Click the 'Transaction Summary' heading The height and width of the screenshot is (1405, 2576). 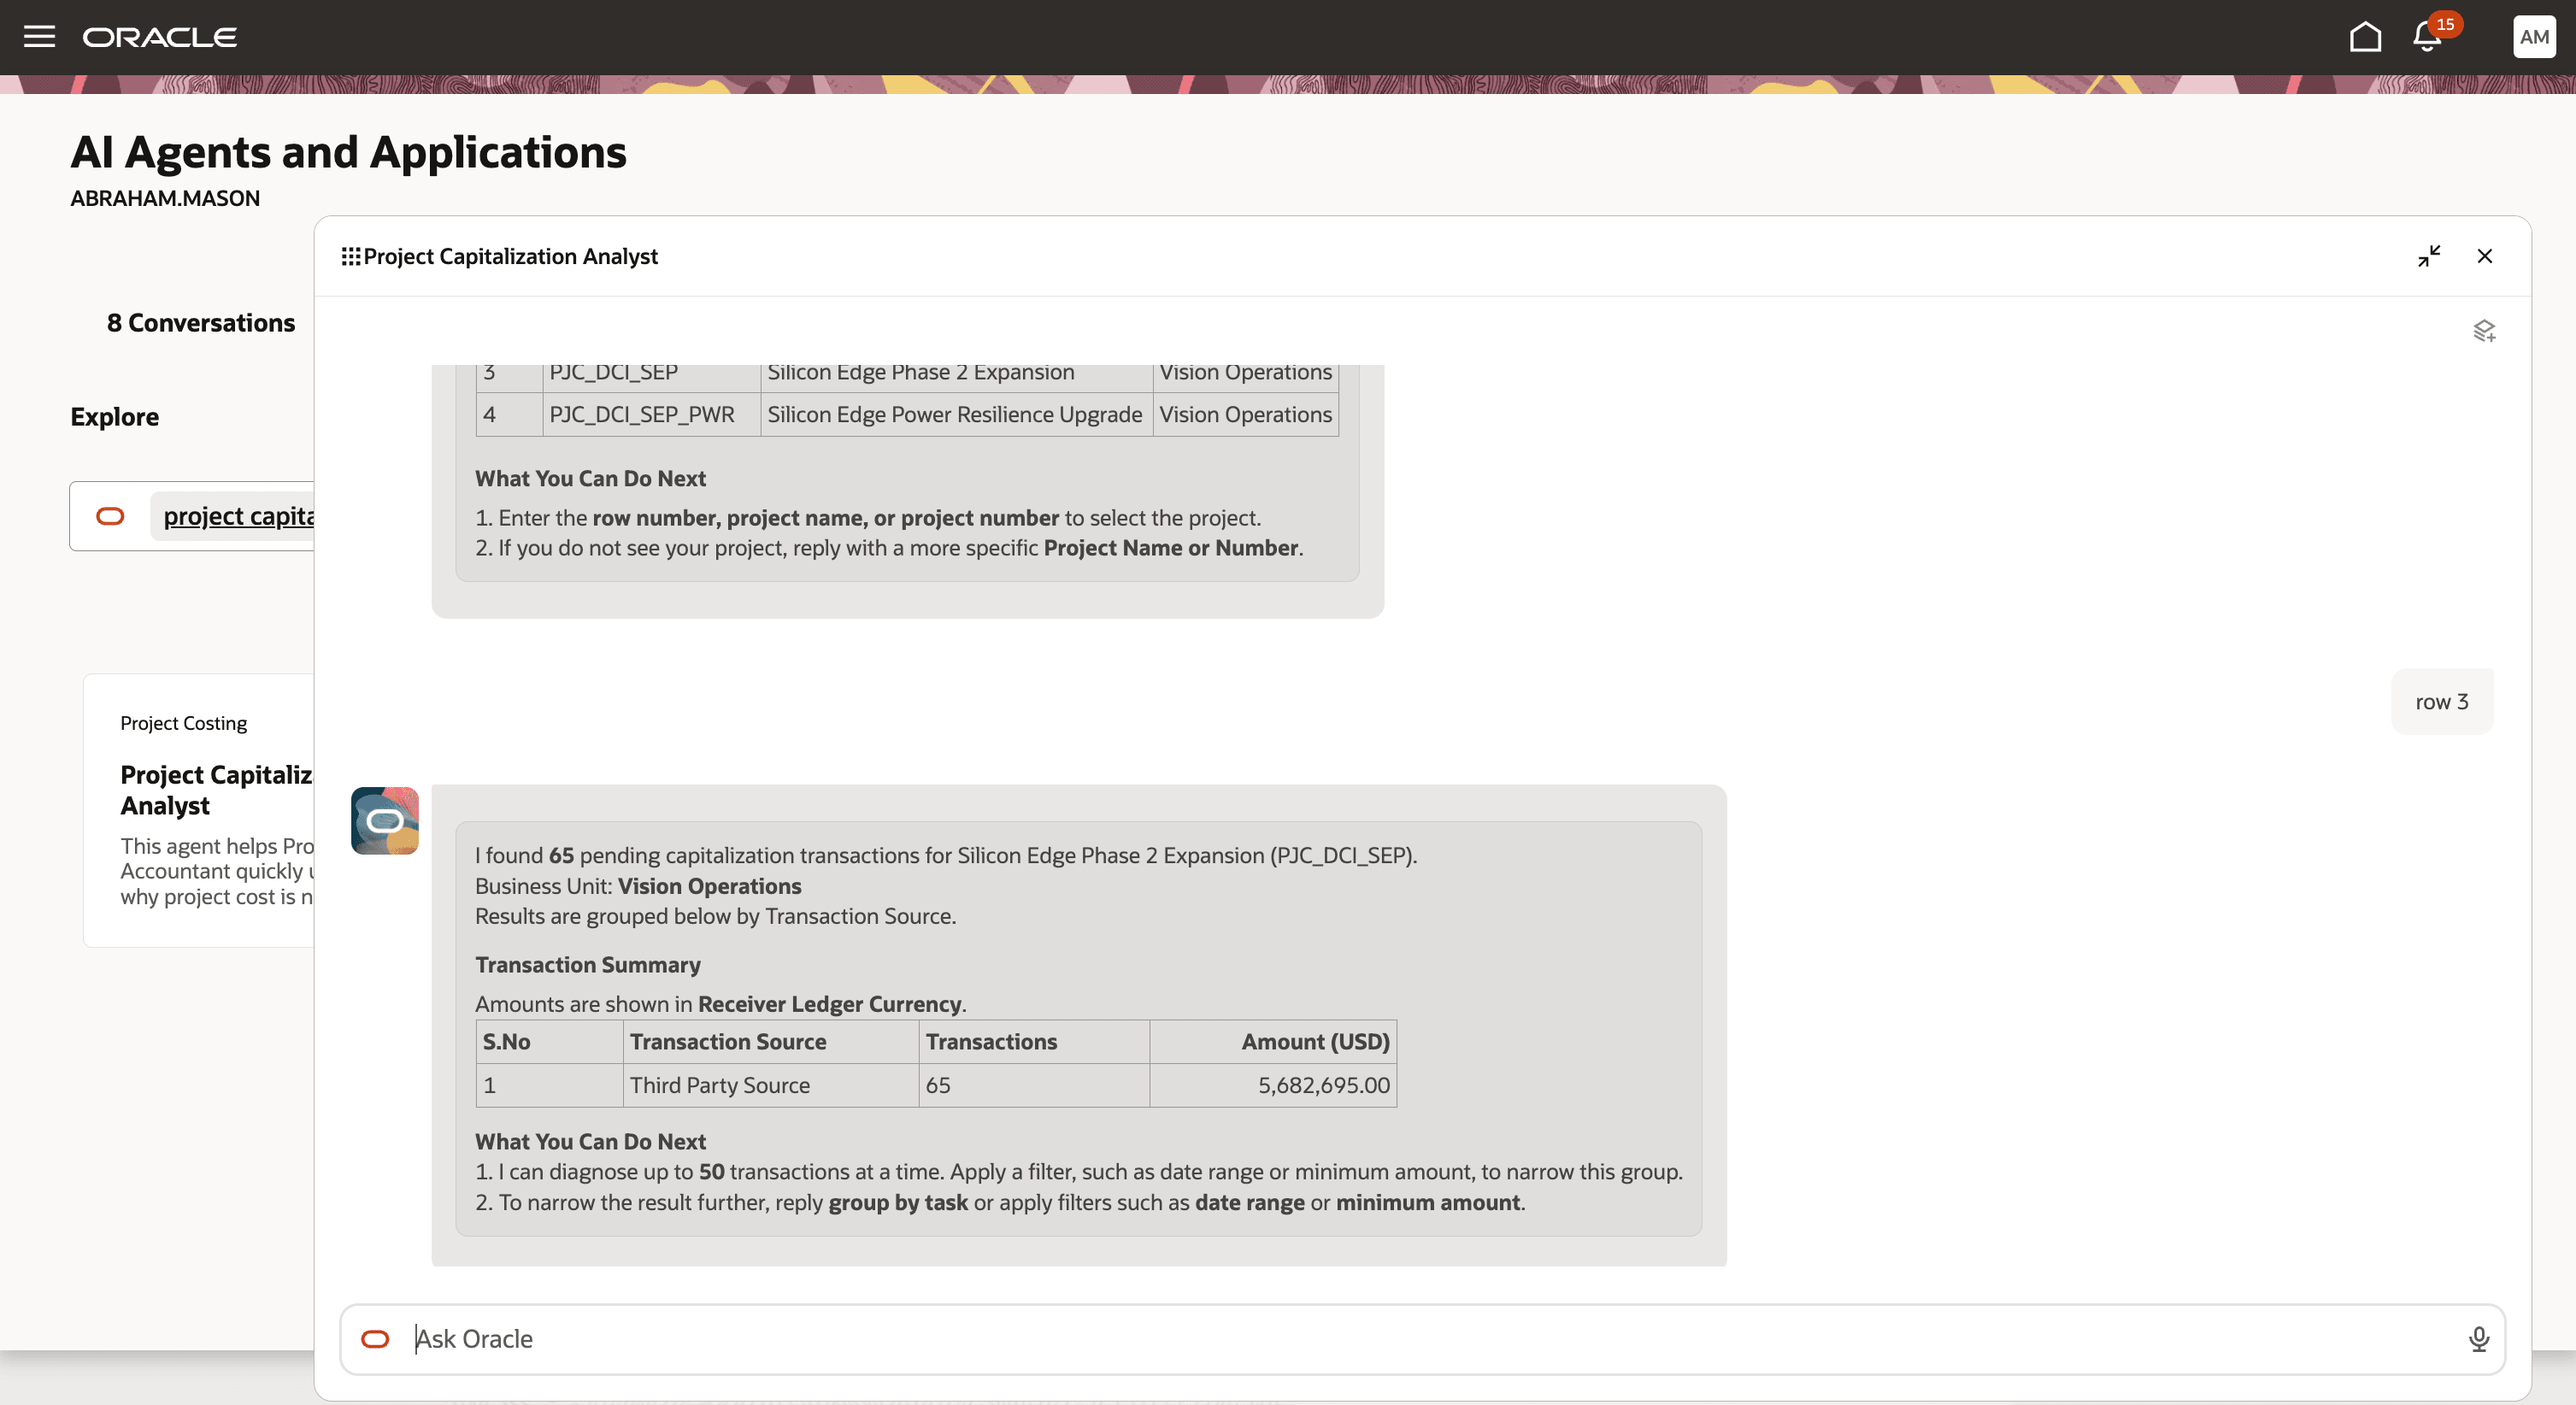click(588, 965)
